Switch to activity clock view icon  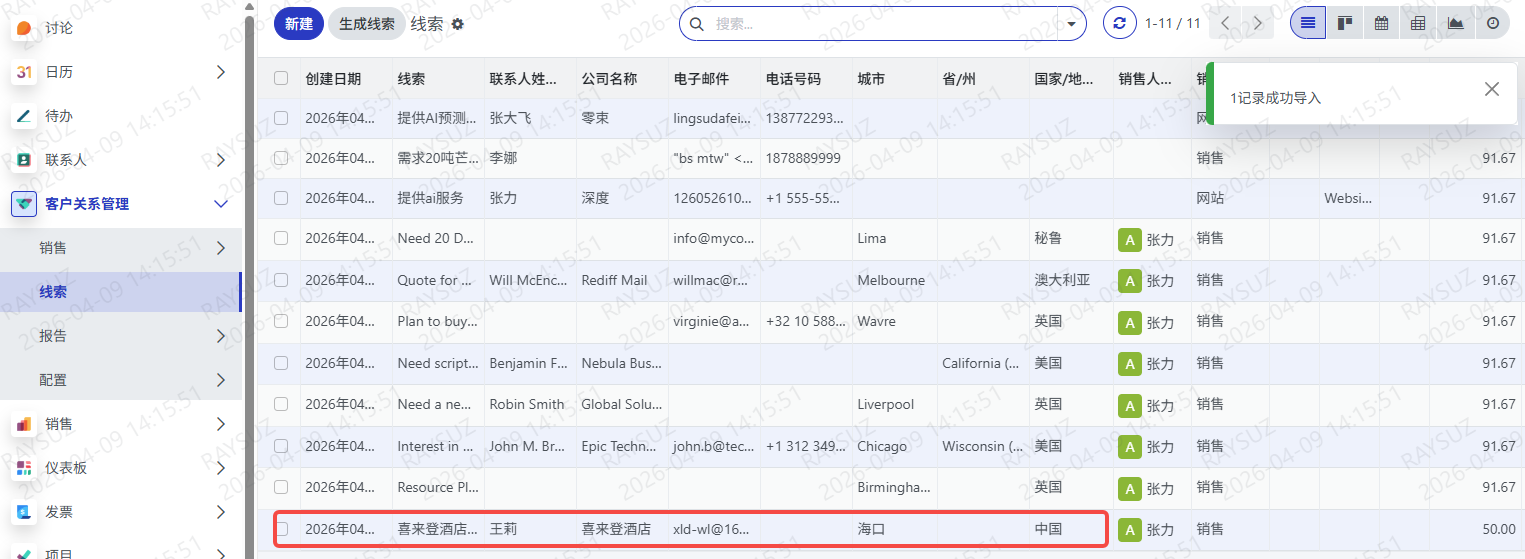(1492, 23)
